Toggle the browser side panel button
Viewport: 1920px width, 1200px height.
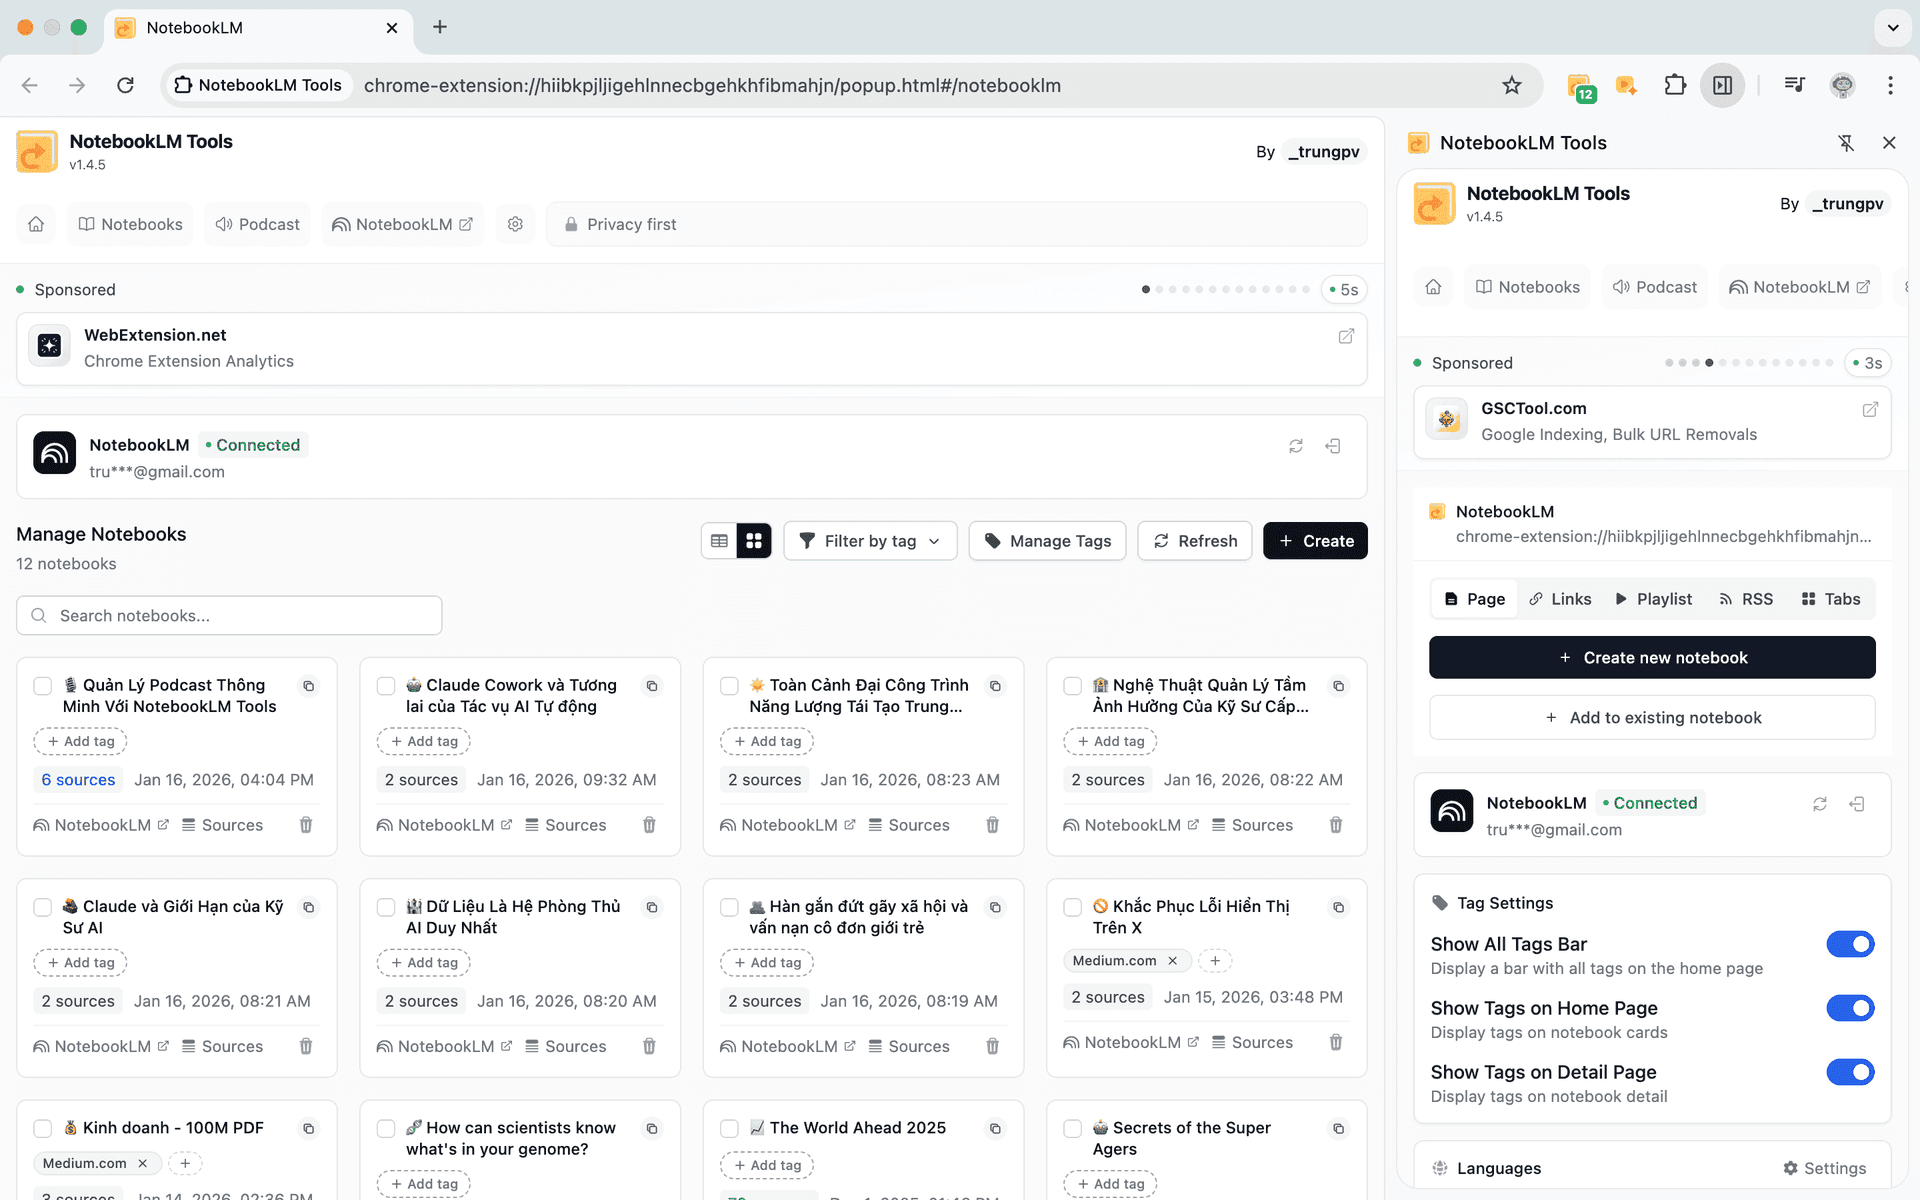pos(1723,85)
